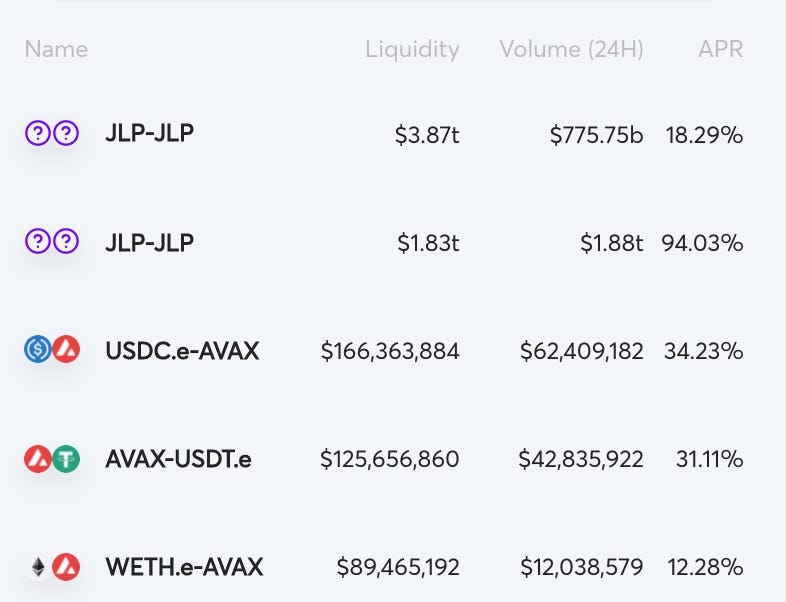Sort by Volume (24H) column header
Screen dimensions: 786x602
click(571, 49)
